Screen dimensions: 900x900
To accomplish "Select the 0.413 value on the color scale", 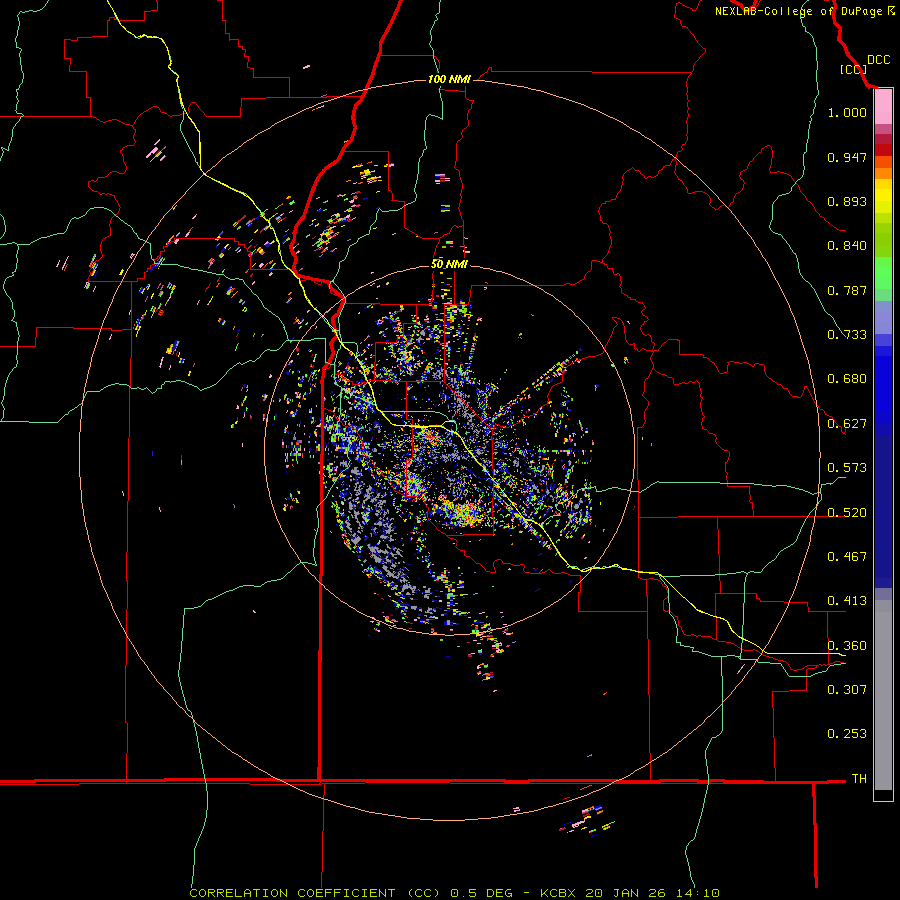I will pos(847,601).
